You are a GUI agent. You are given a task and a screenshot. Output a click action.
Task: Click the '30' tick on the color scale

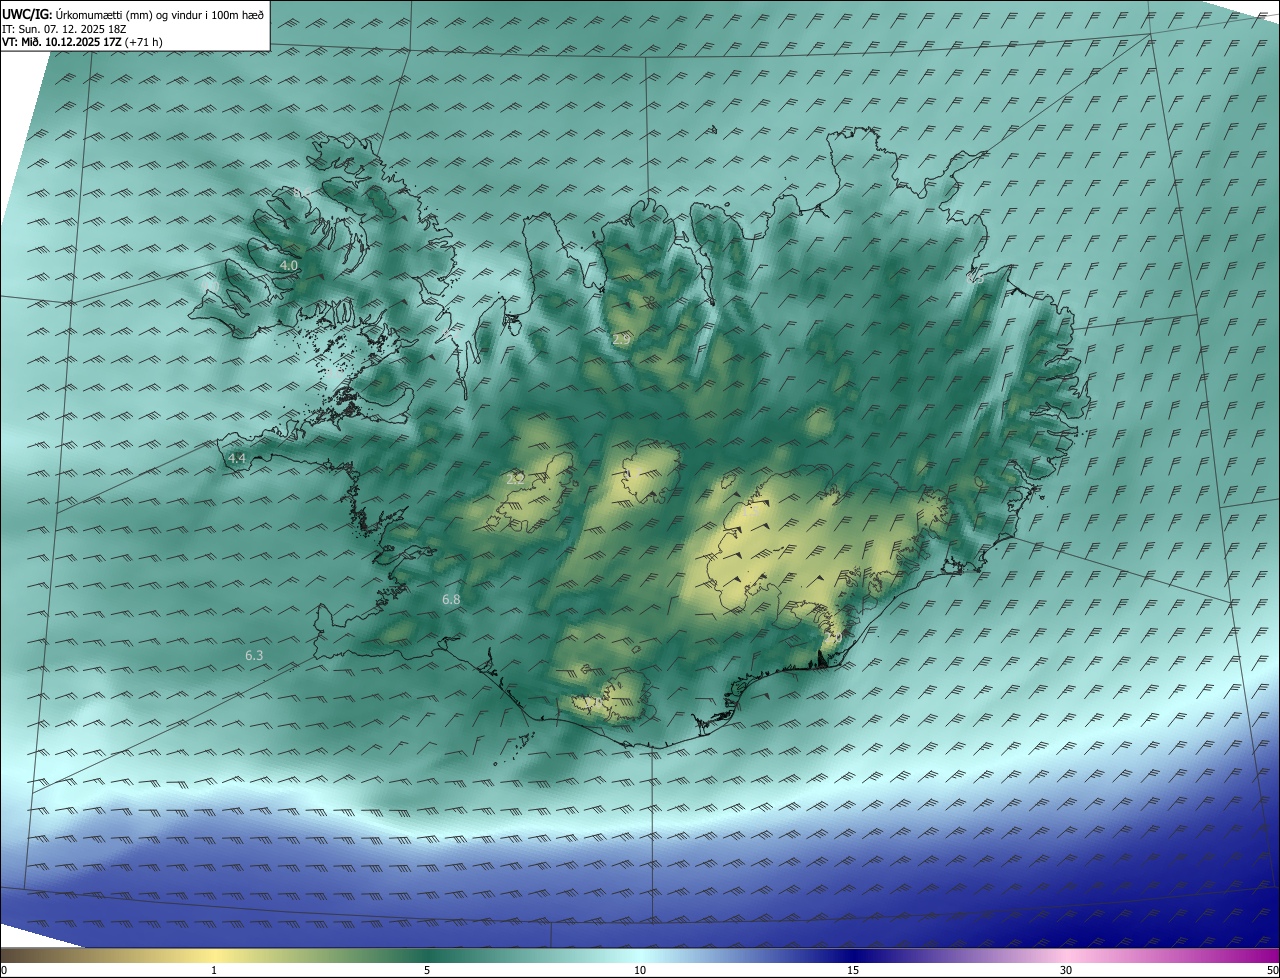pos(1066,970)
